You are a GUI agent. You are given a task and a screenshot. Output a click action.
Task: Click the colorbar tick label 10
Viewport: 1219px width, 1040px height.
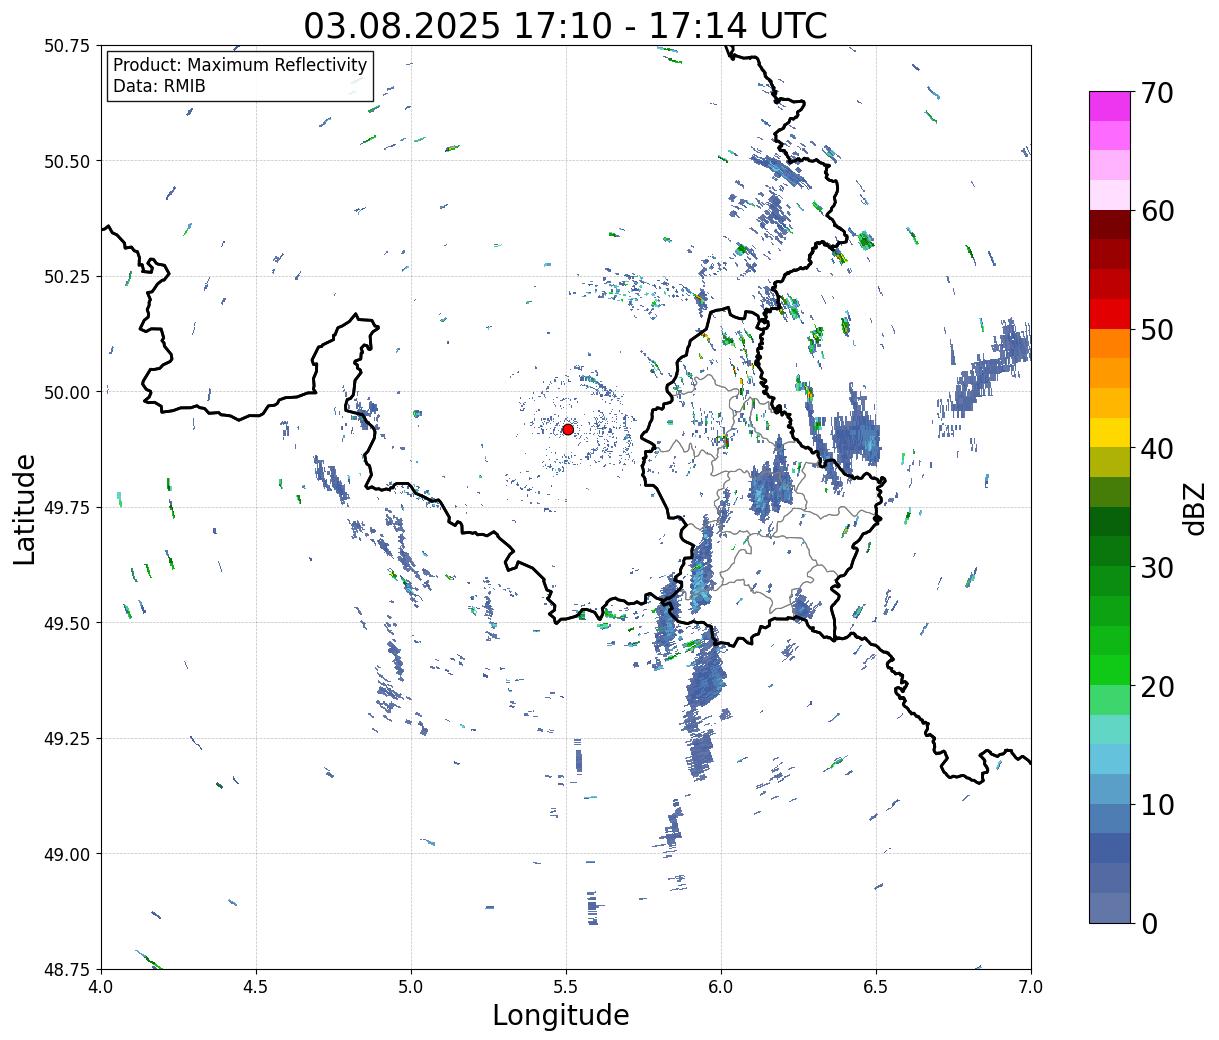click(1156, 805)
